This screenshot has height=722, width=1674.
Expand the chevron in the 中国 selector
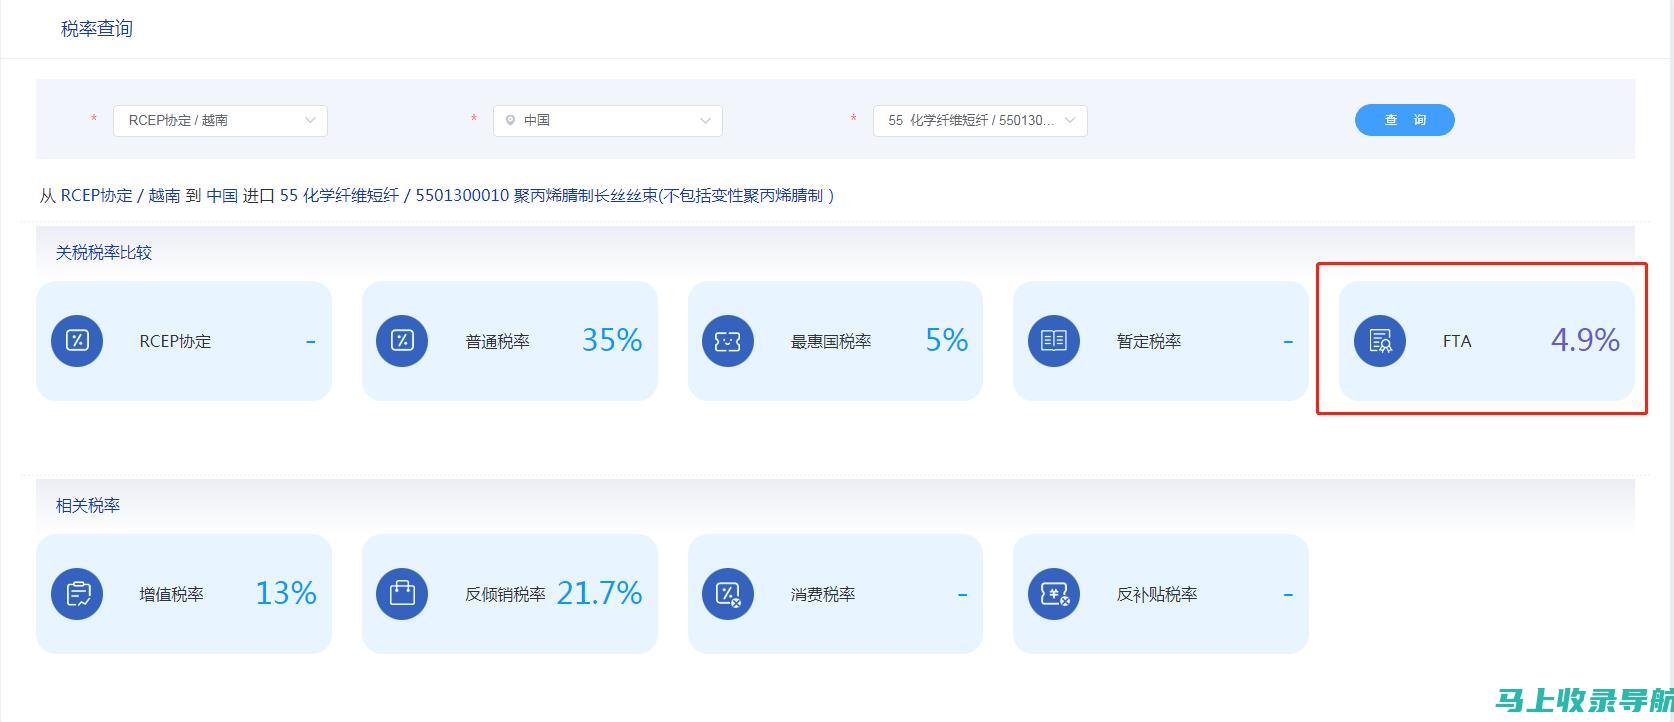click(705, 120)
